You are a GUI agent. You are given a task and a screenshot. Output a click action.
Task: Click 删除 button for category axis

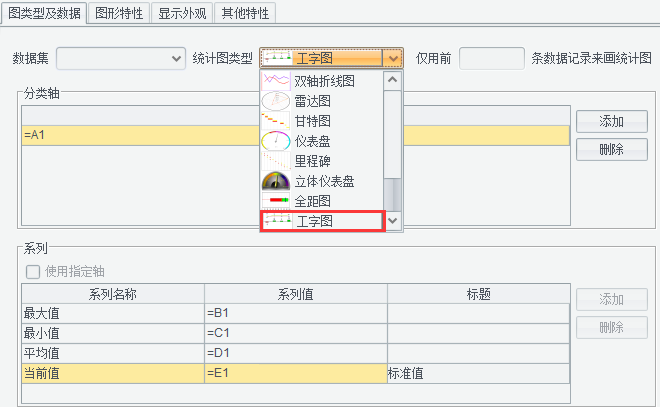(x=611, y=149)
